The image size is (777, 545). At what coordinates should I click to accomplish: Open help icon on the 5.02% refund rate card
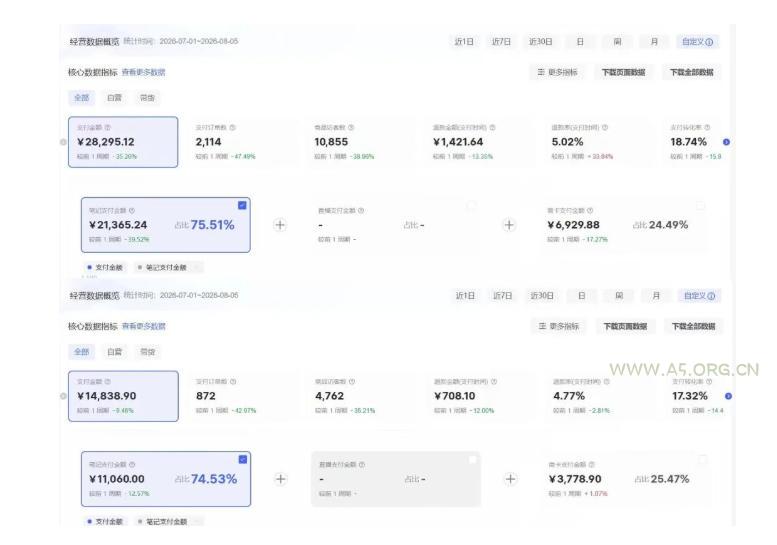click(x=605, y=127)
